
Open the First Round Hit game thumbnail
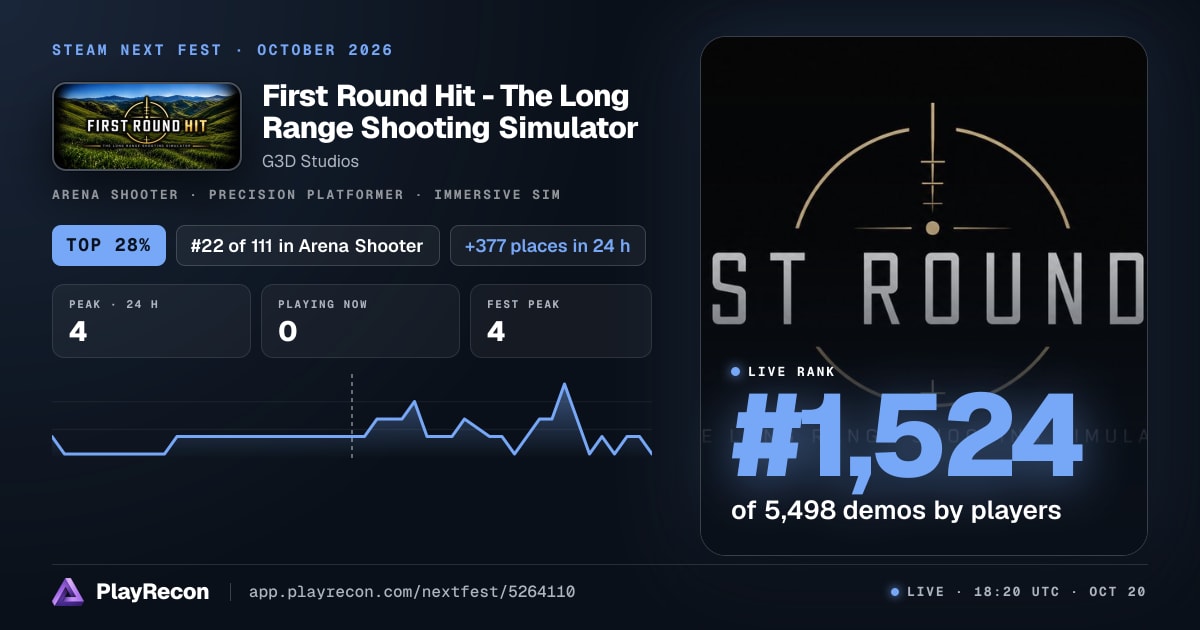point(147,126)
